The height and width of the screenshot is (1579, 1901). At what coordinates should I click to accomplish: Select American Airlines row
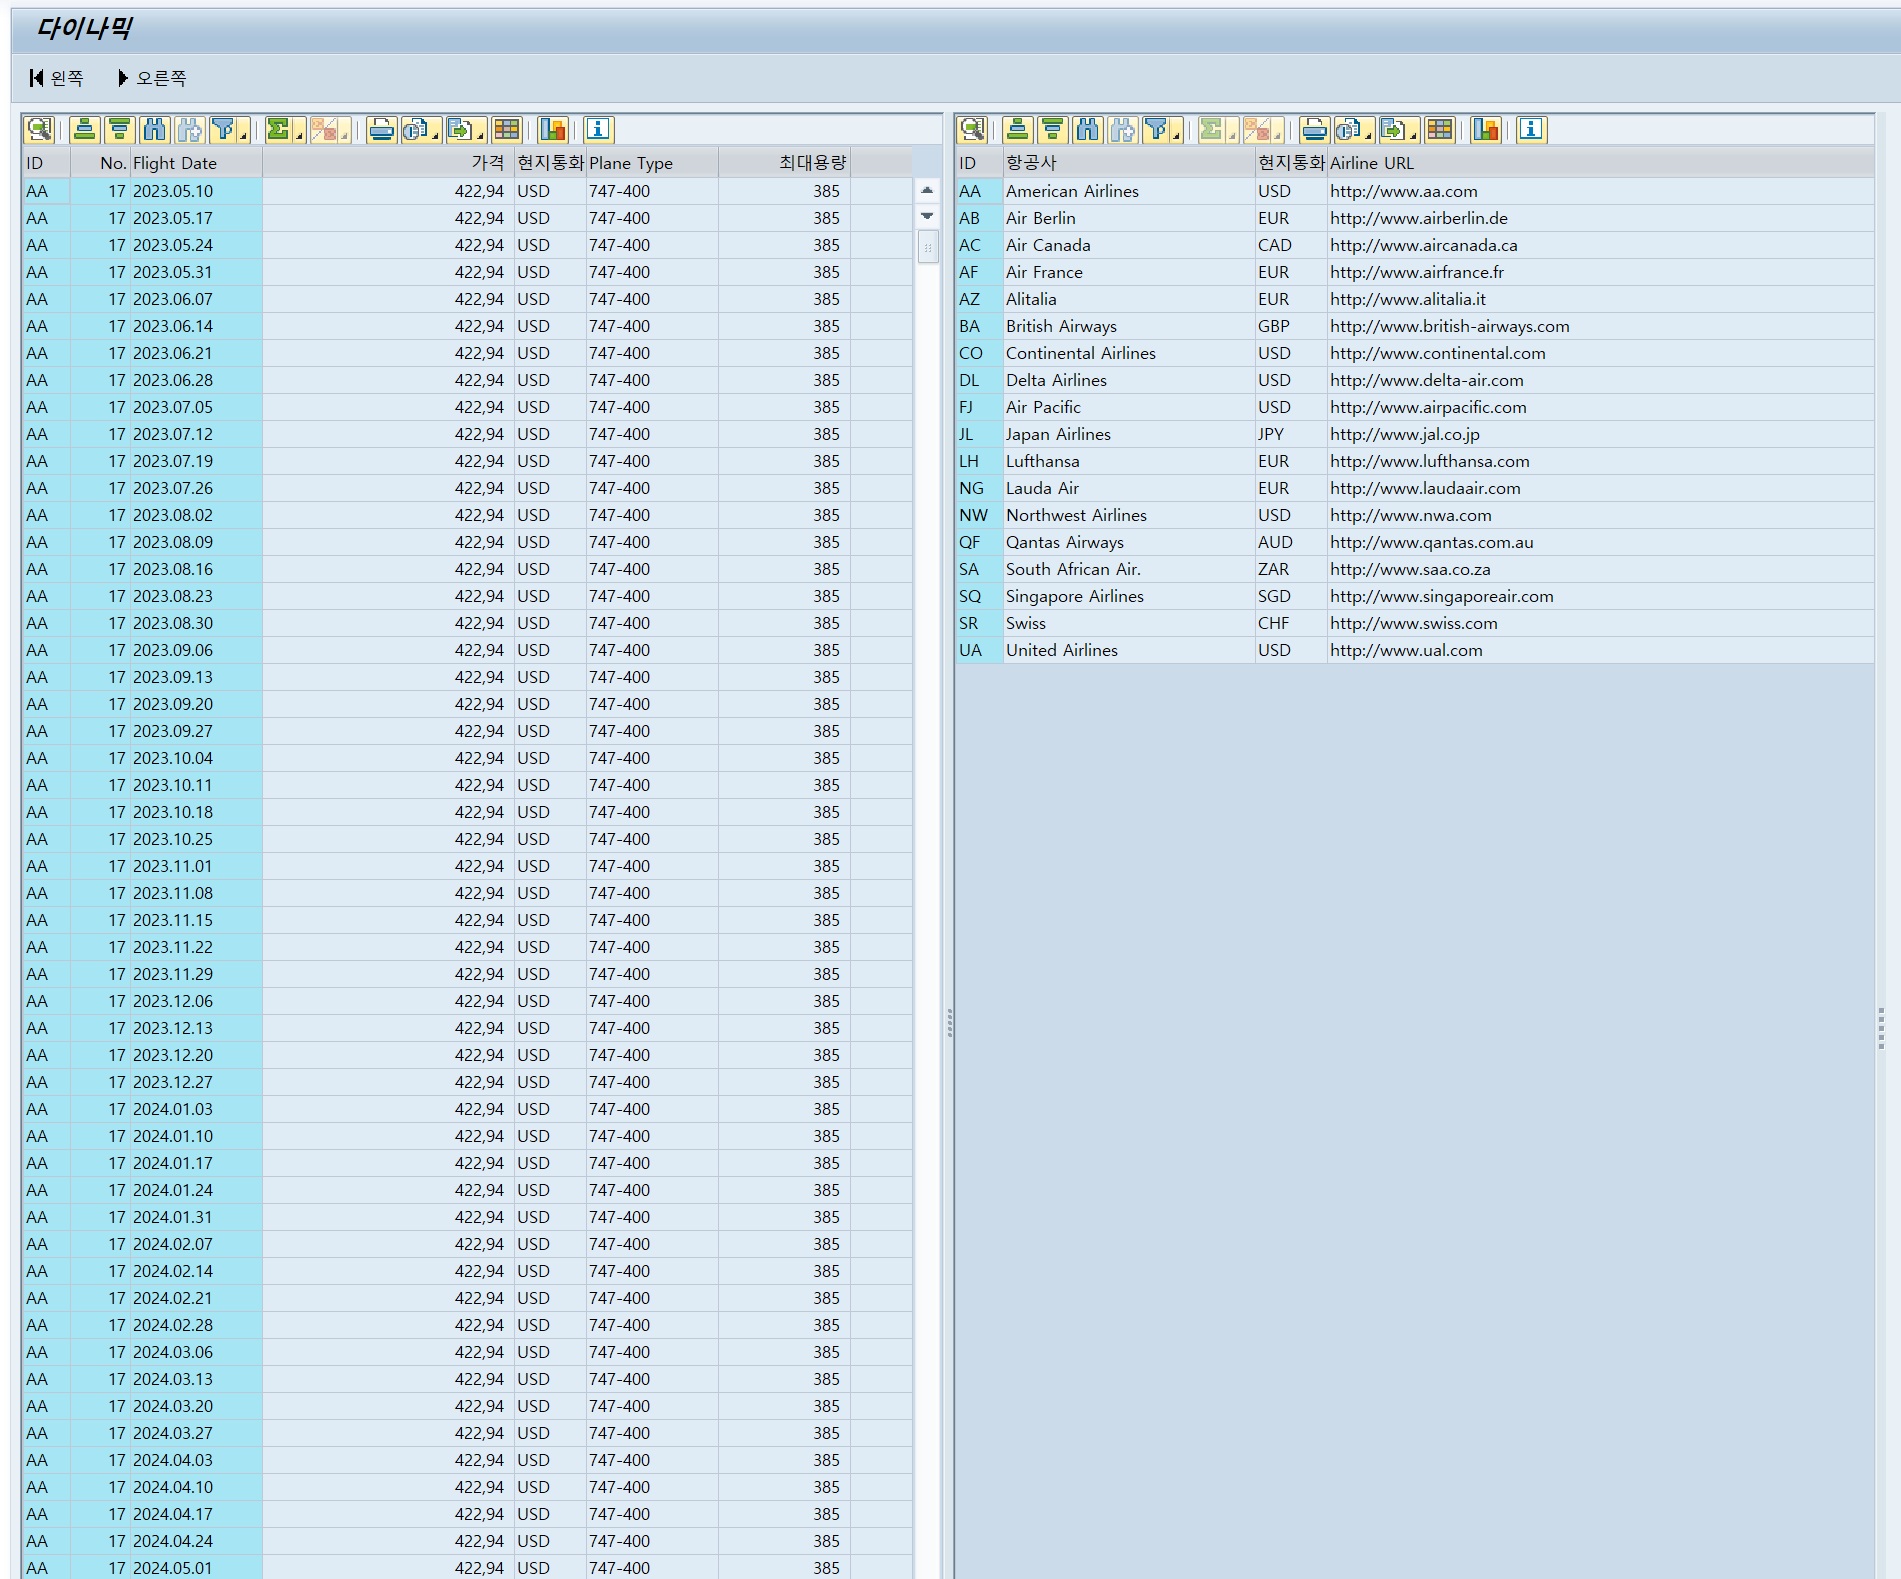[1415, 191]
